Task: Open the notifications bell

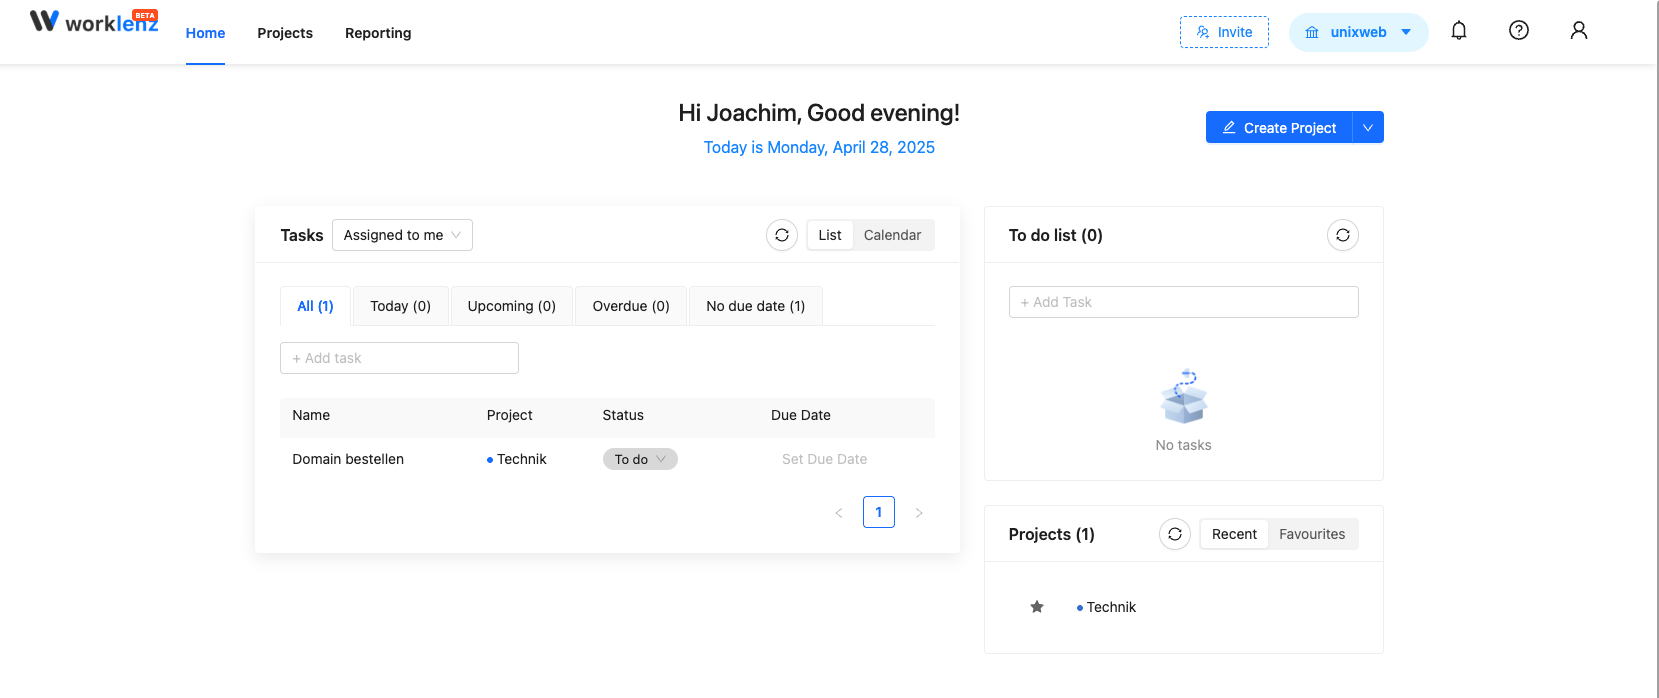Action: pyautogui.click(x=1459, y=31)
